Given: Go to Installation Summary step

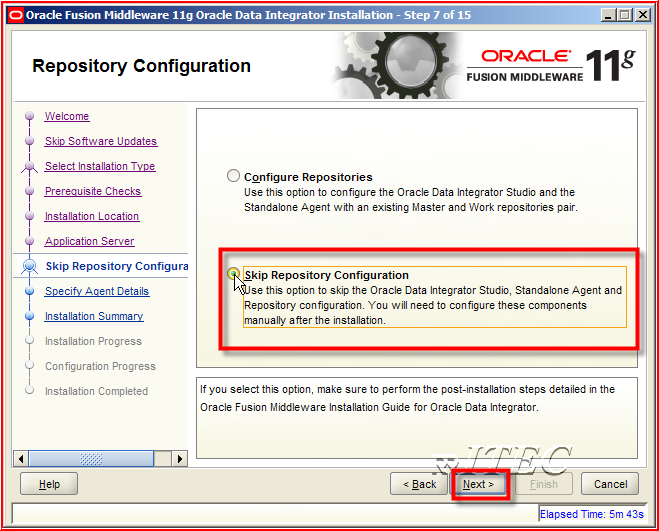Looking at the screenshot, I should point(94,316).
